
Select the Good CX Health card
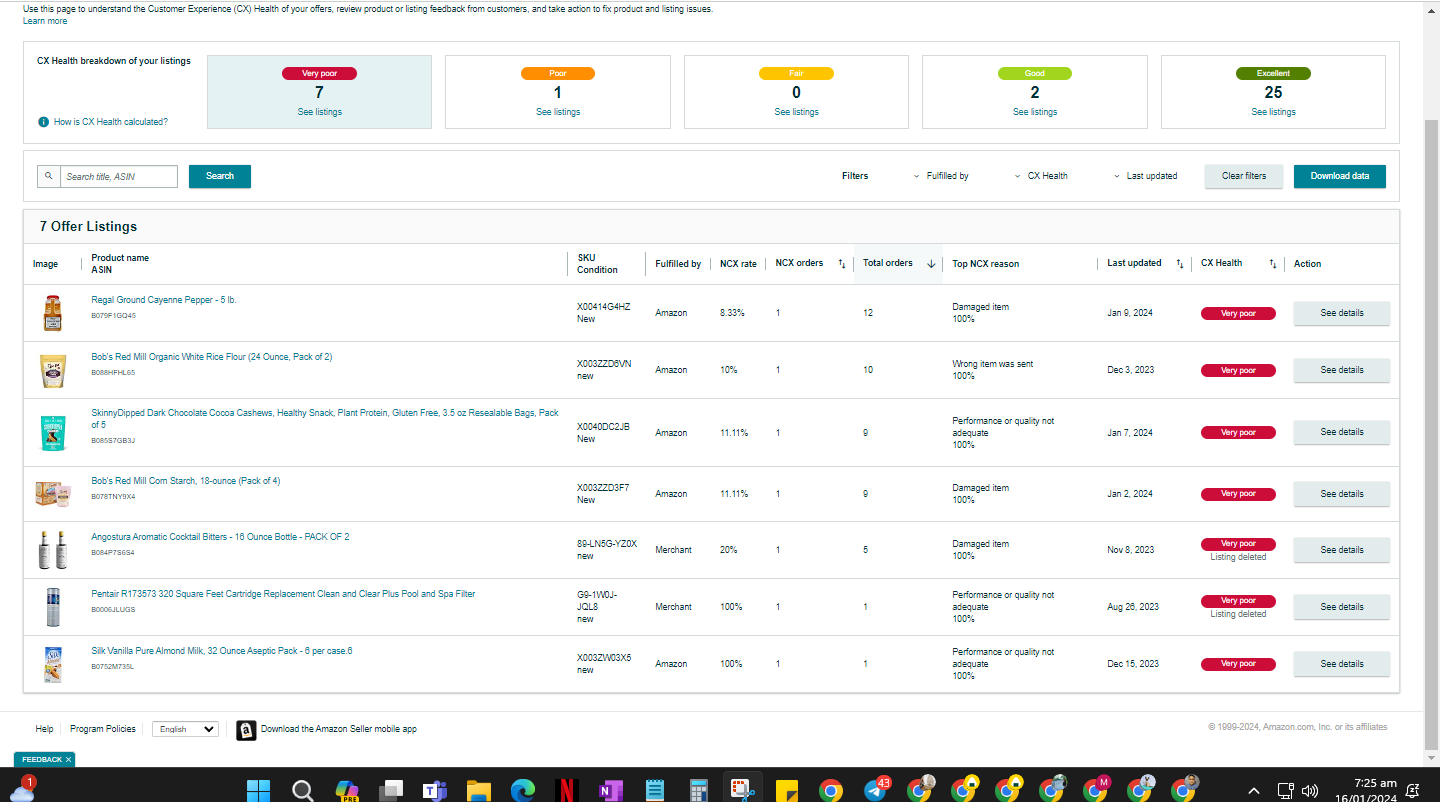(1035, 92)
